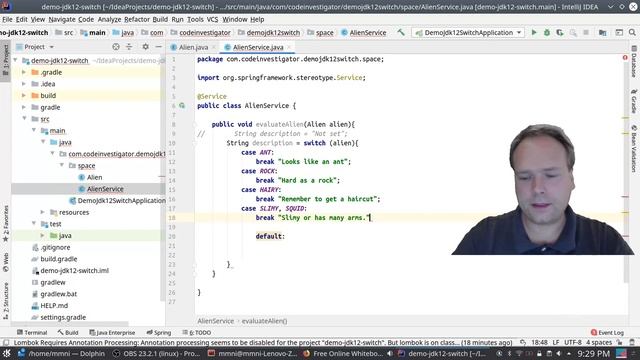Click the 9:29 PM system clock
This screenshot has height=360, width=640.
593,353
